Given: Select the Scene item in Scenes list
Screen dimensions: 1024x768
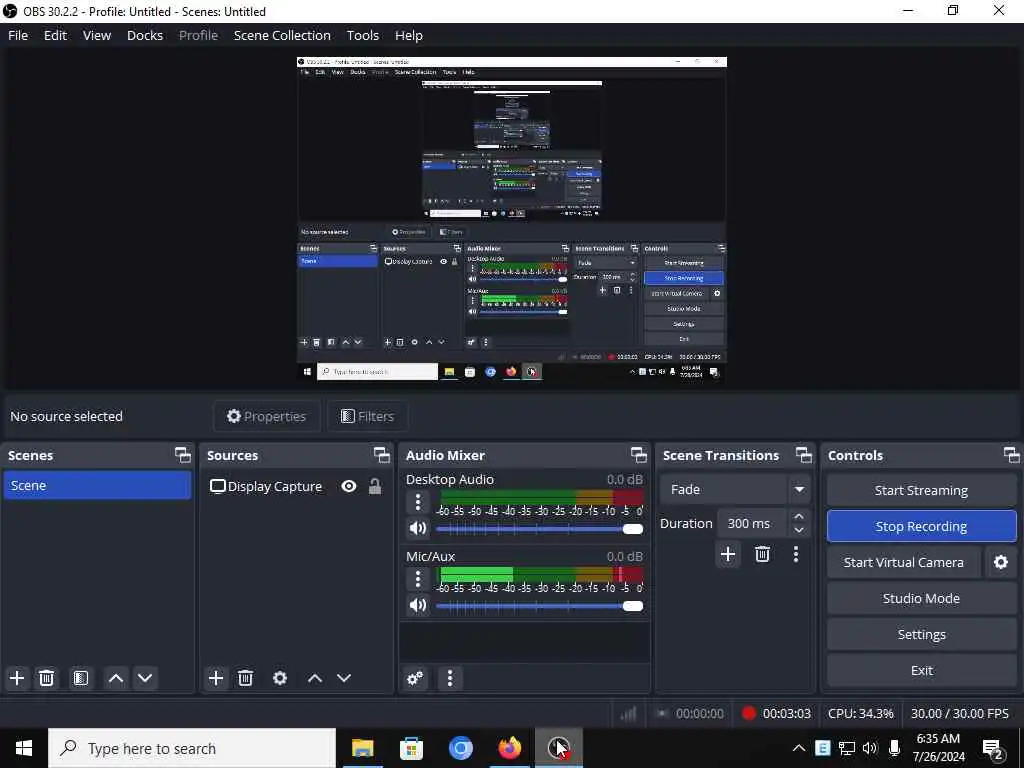Looking at the screenshot, I should (x=97, y=485).
